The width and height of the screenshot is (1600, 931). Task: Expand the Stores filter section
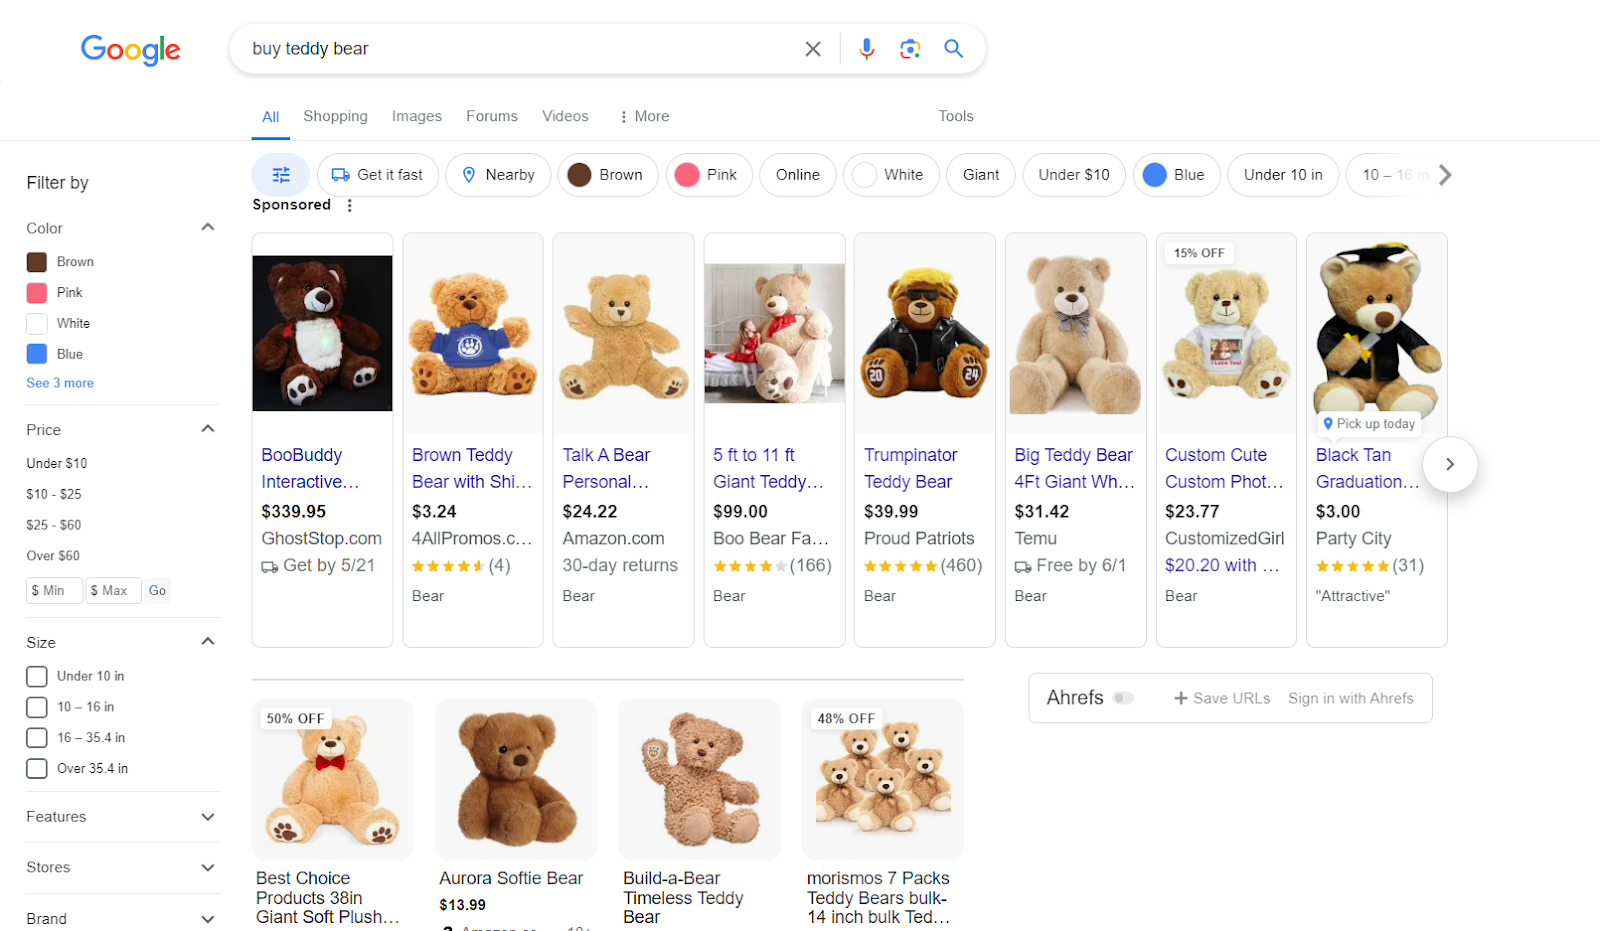tap(208, 868)
